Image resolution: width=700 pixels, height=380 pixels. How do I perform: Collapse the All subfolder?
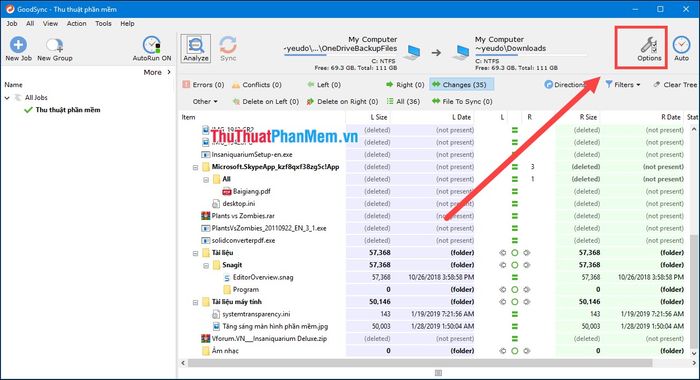(206, 180)
